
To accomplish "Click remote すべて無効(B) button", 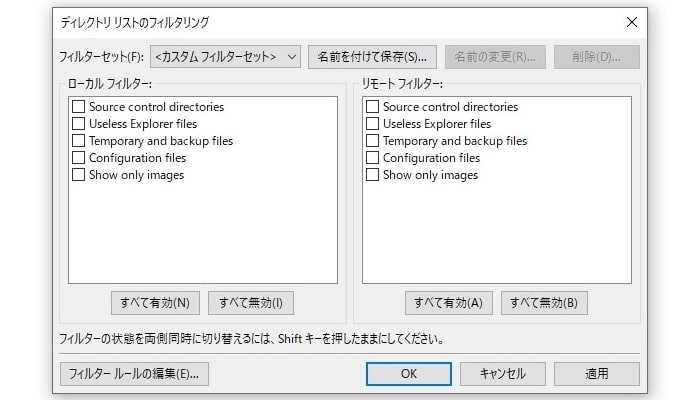I will tap(544, 302).
